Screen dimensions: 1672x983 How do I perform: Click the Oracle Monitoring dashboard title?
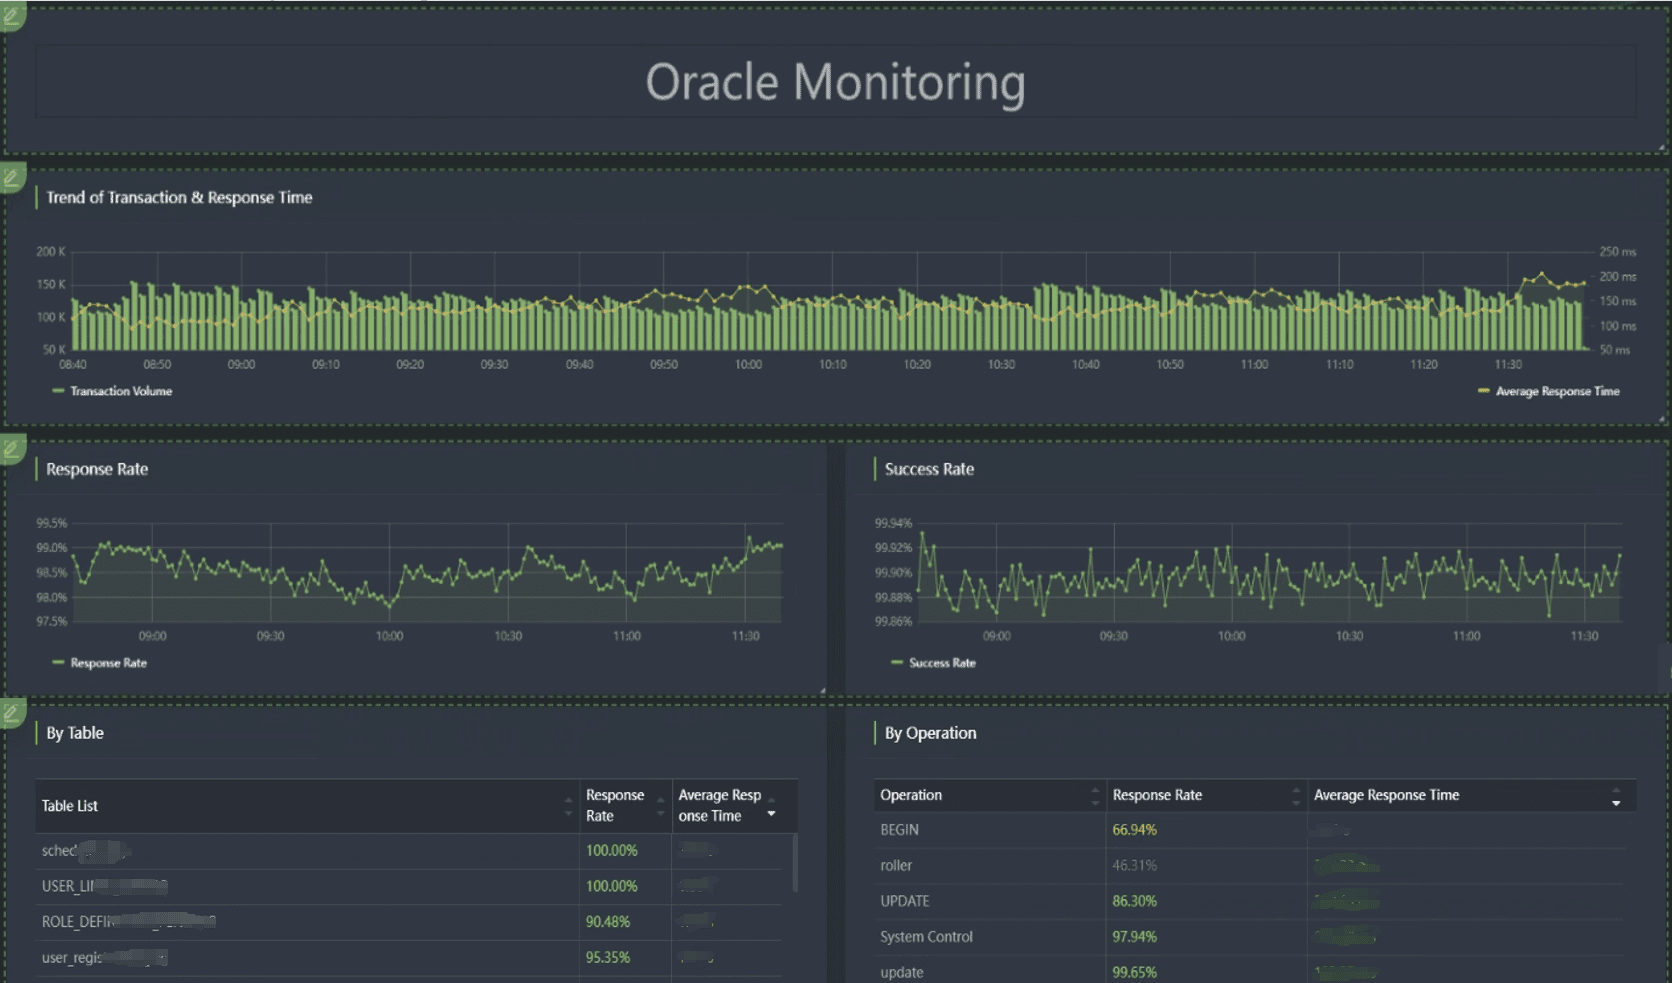click(x=835, y=82)
